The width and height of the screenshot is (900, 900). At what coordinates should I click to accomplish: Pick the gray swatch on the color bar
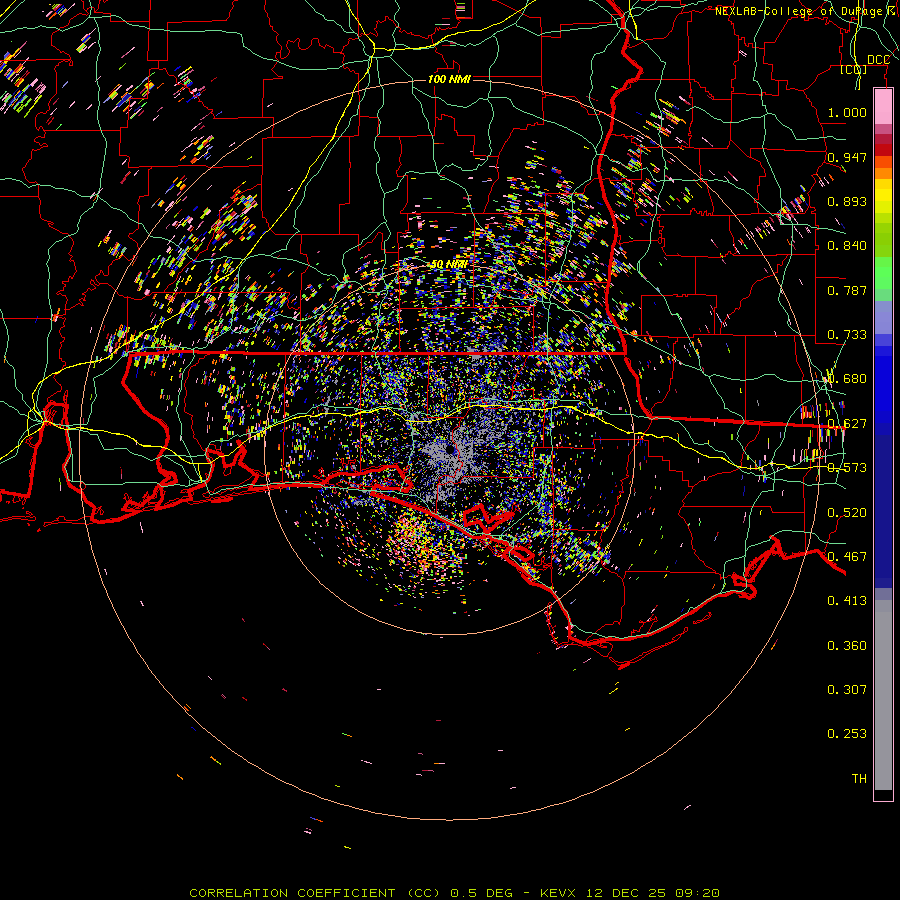(x=883, y=695)
